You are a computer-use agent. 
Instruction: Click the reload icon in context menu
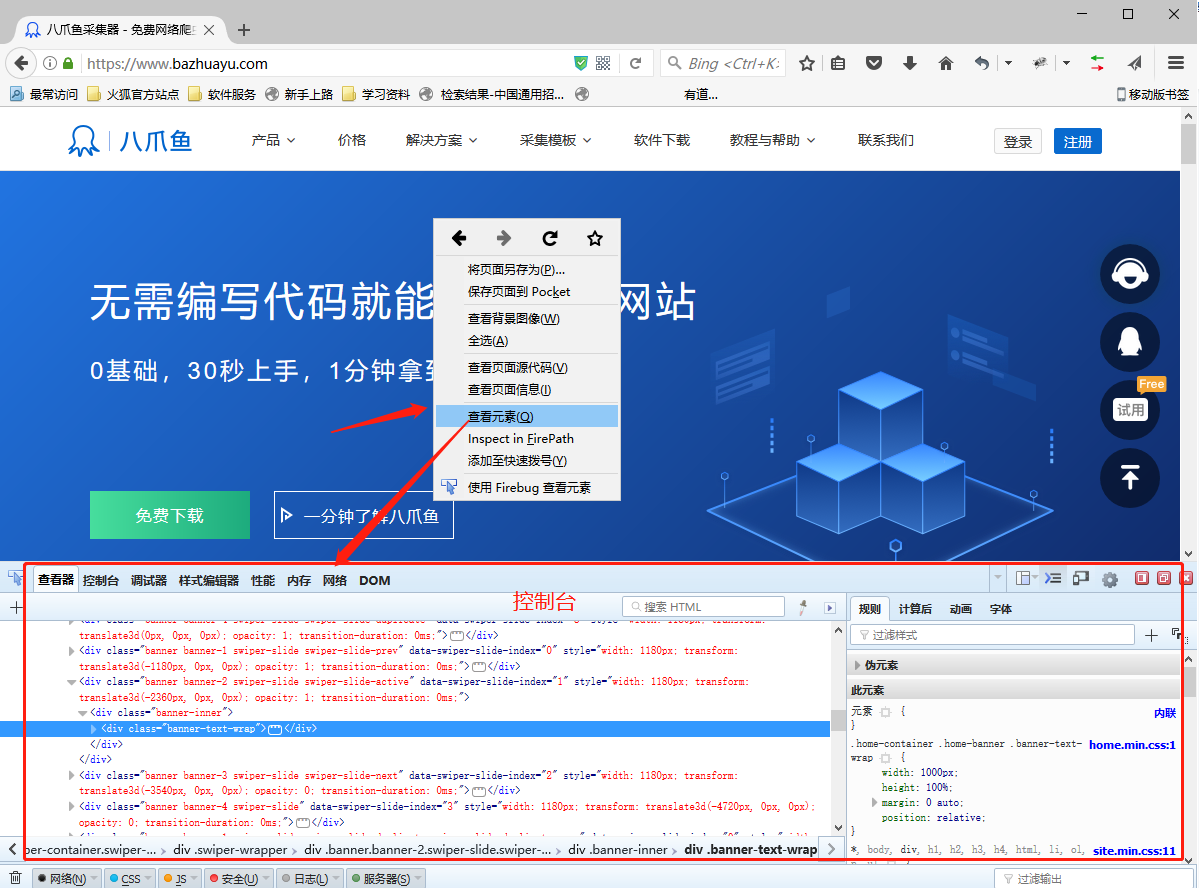point(550,239)
